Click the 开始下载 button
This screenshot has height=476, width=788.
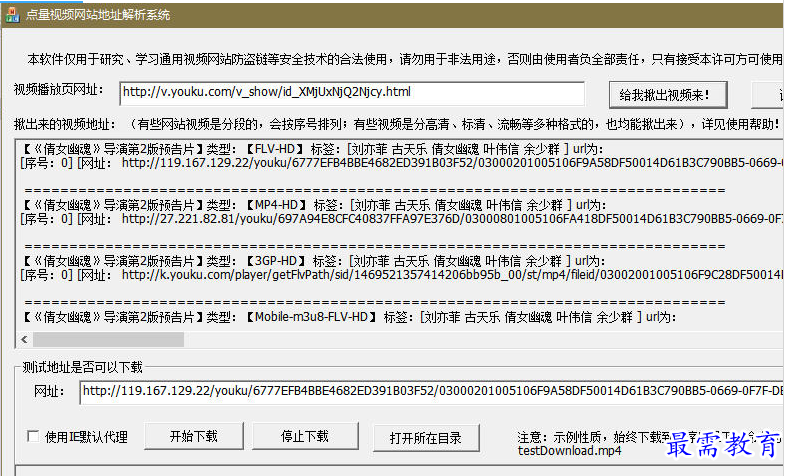(193, 436)
